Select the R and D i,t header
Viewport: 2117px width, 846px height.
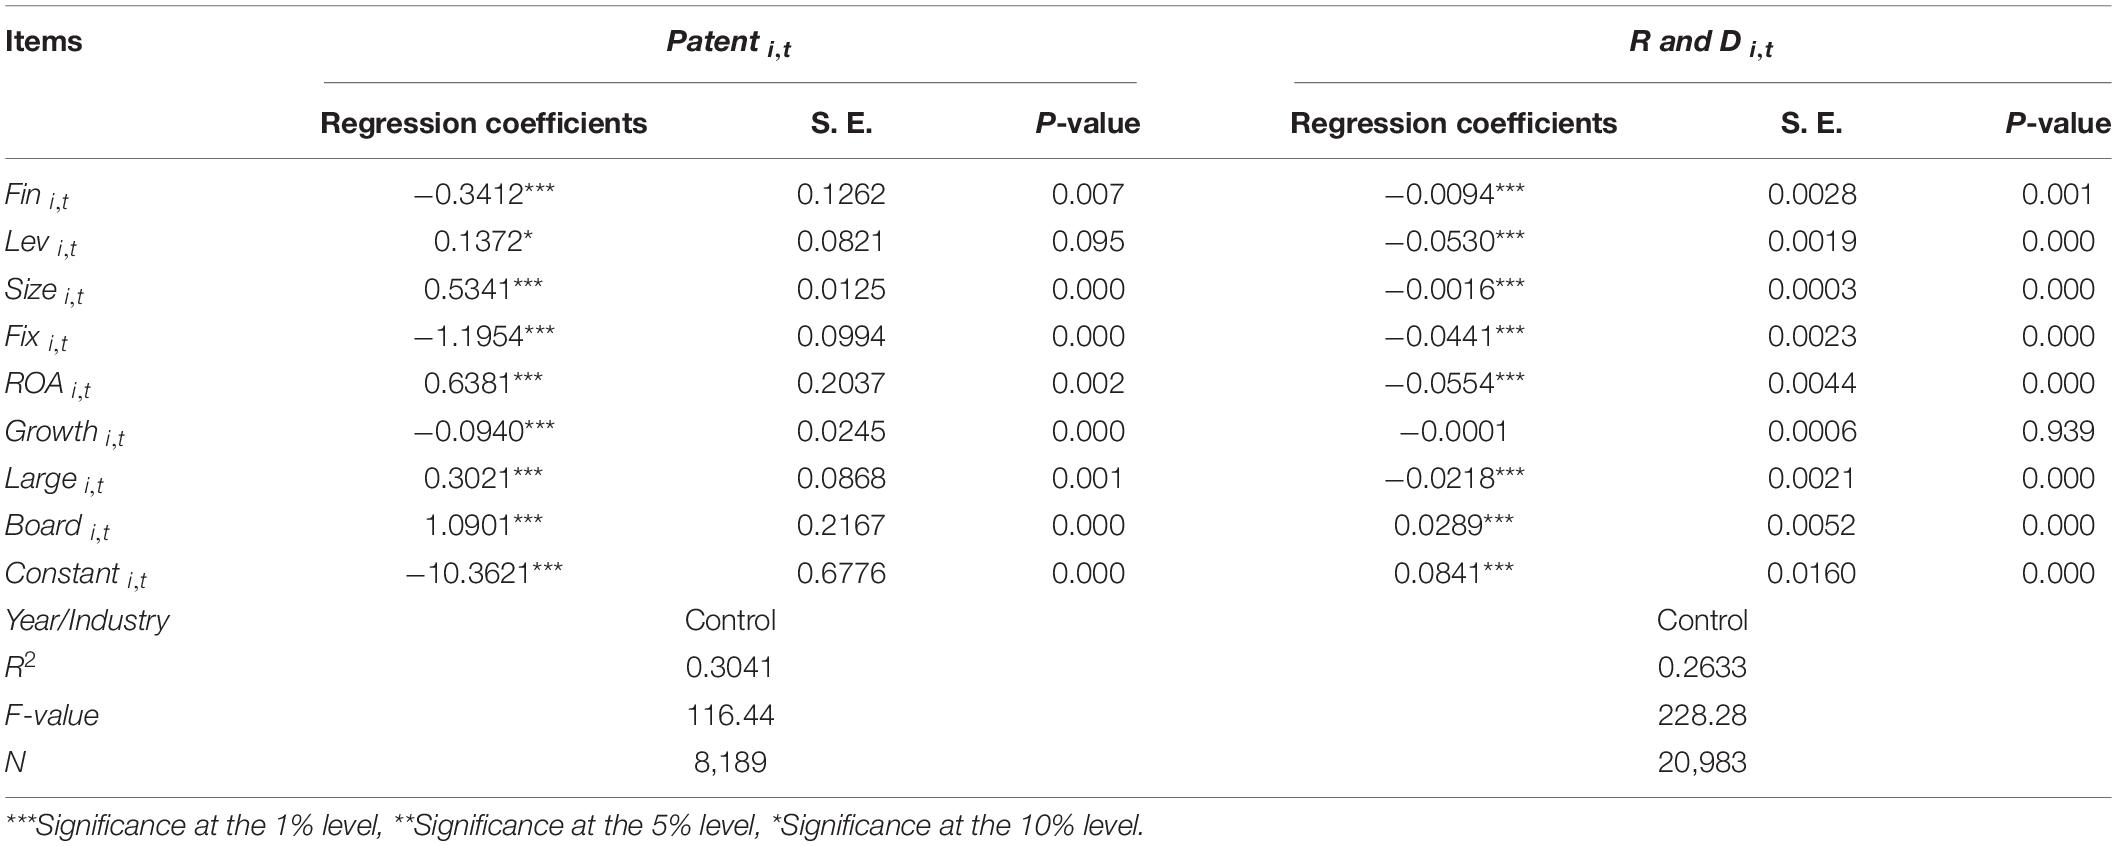1701,44
